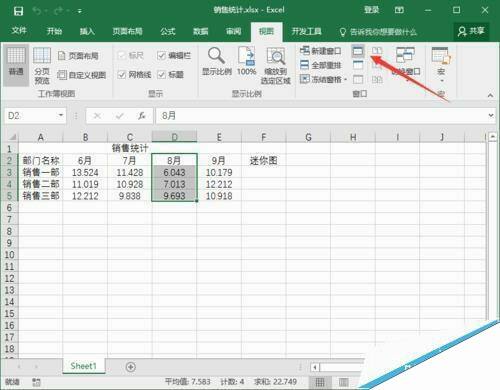Switch to the Insert (插入) tab

coord(87,31)
